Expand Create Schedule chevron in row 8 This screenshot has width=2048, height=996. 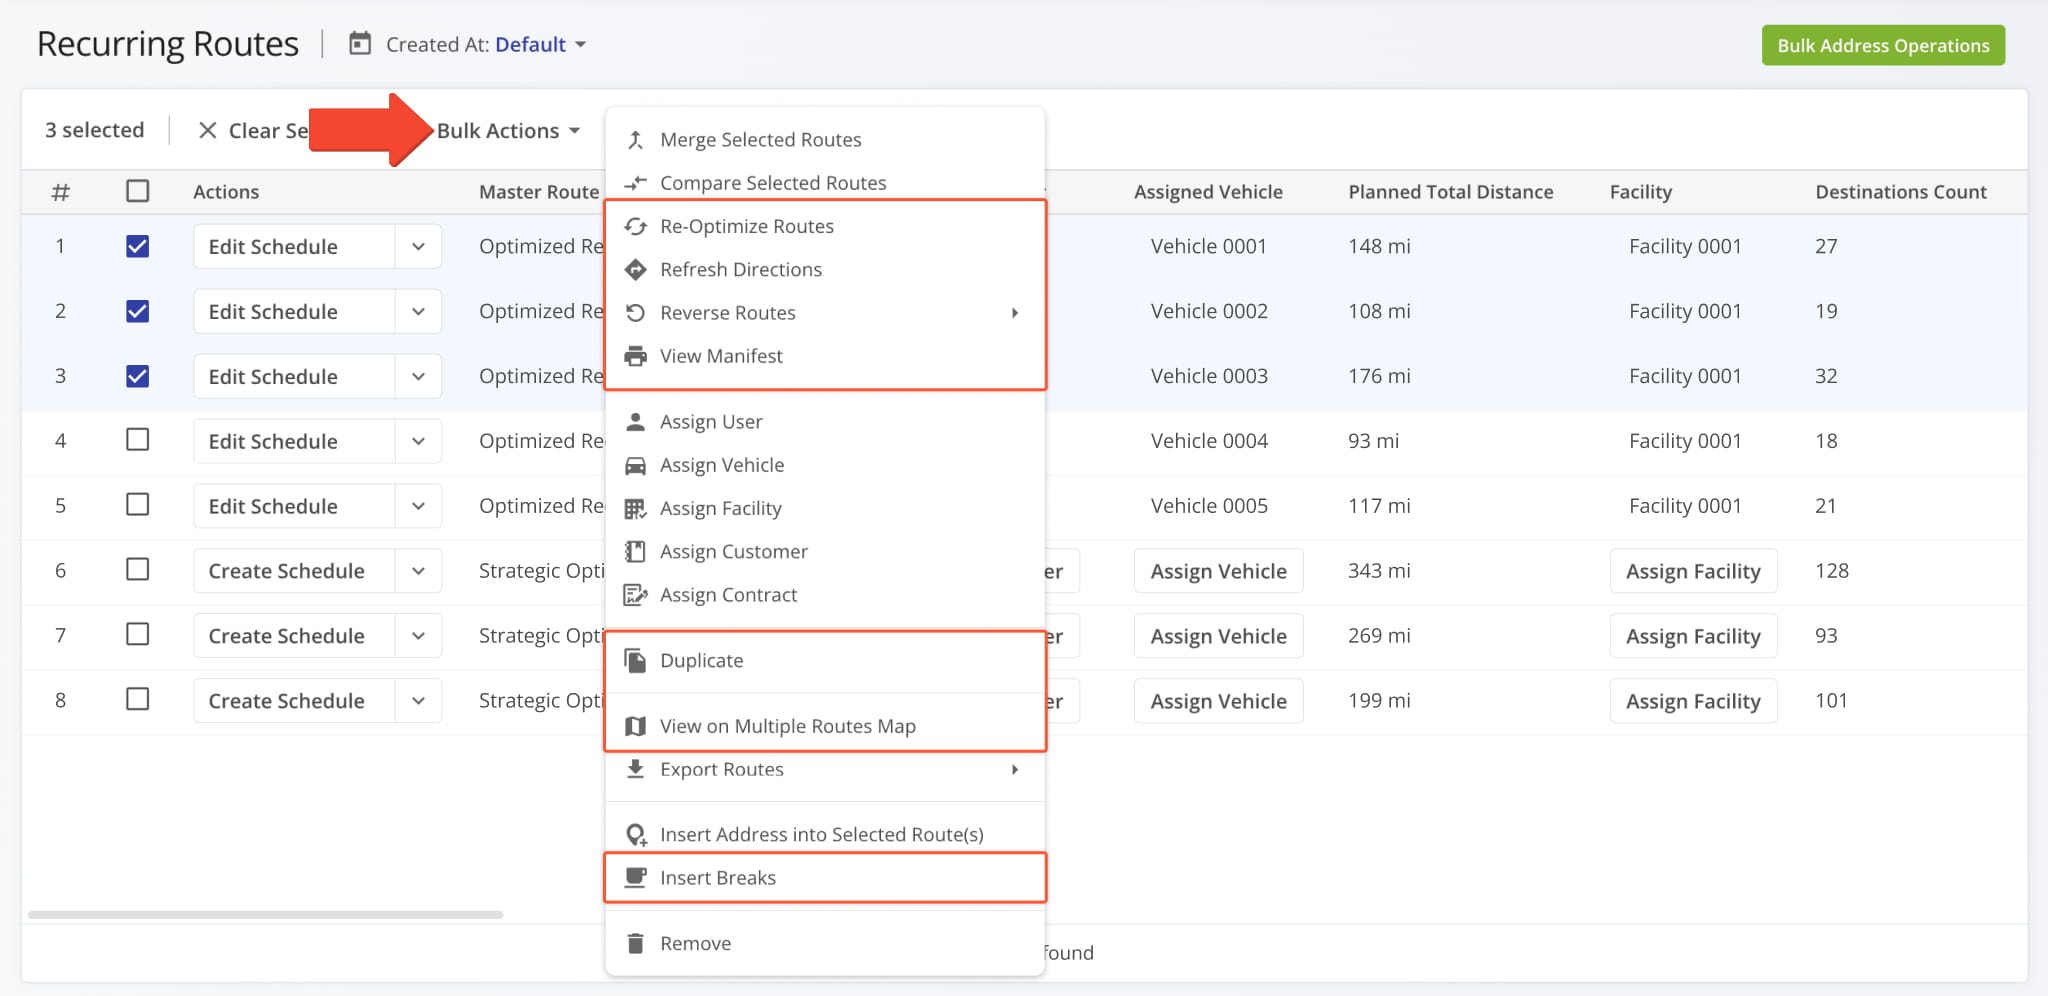(418, 701)
